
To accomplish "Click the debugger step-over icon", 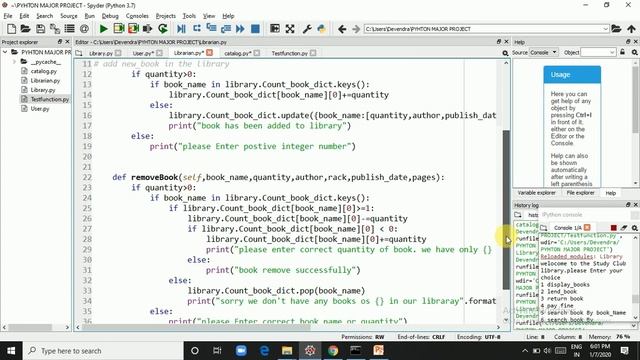I will (197, 29).
